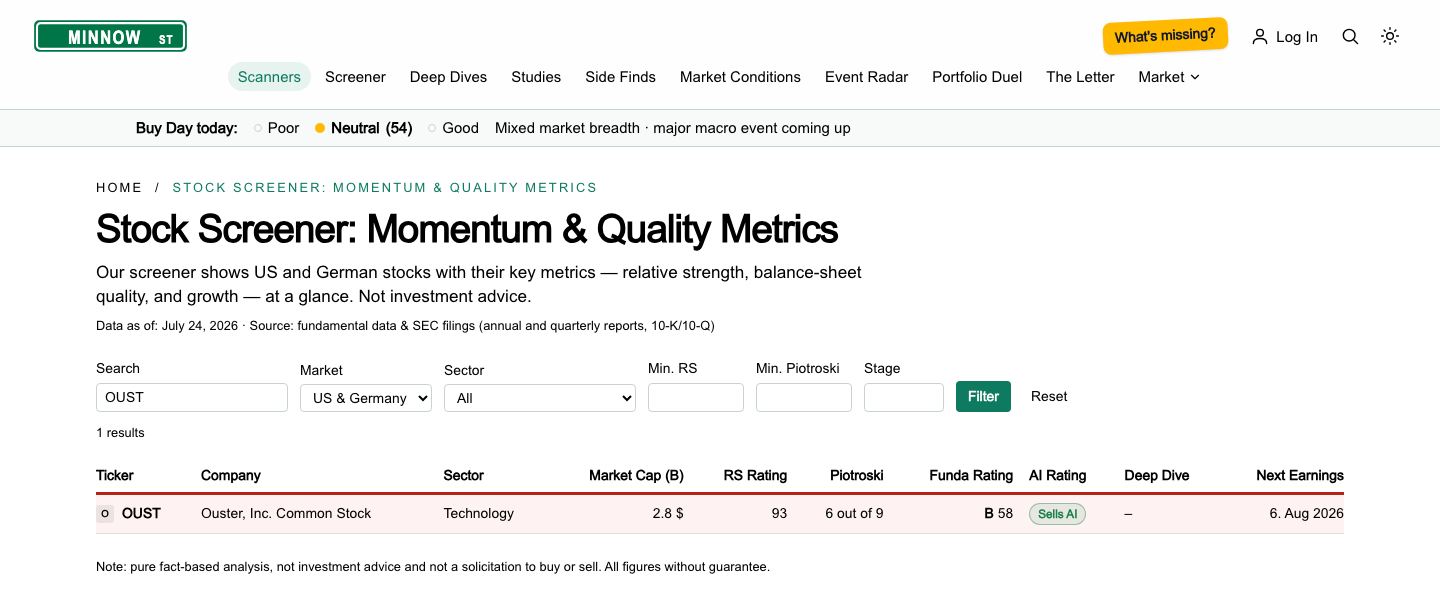Expand the Market navigation menu
The width and height of the screenshot is (1440, 610).
point(1169,77)
